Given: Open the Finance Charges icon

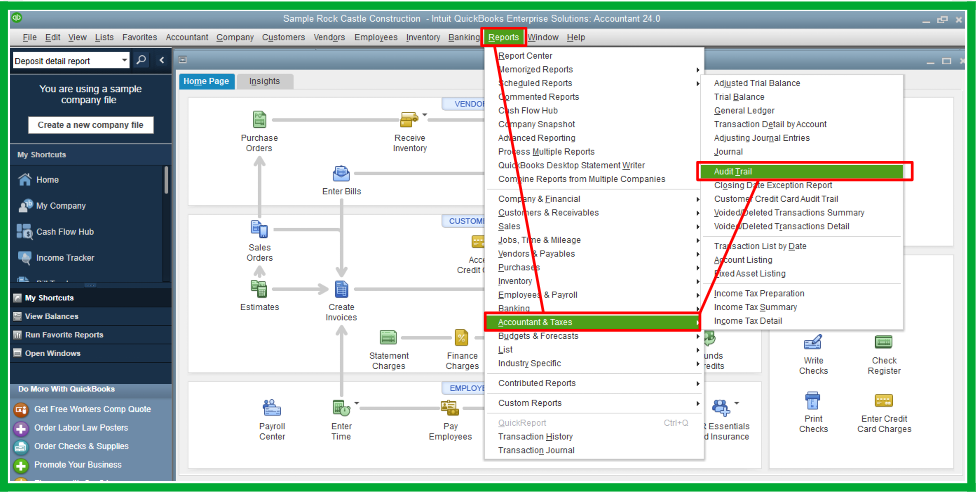Looking at the screenshot, I should 462,338.
